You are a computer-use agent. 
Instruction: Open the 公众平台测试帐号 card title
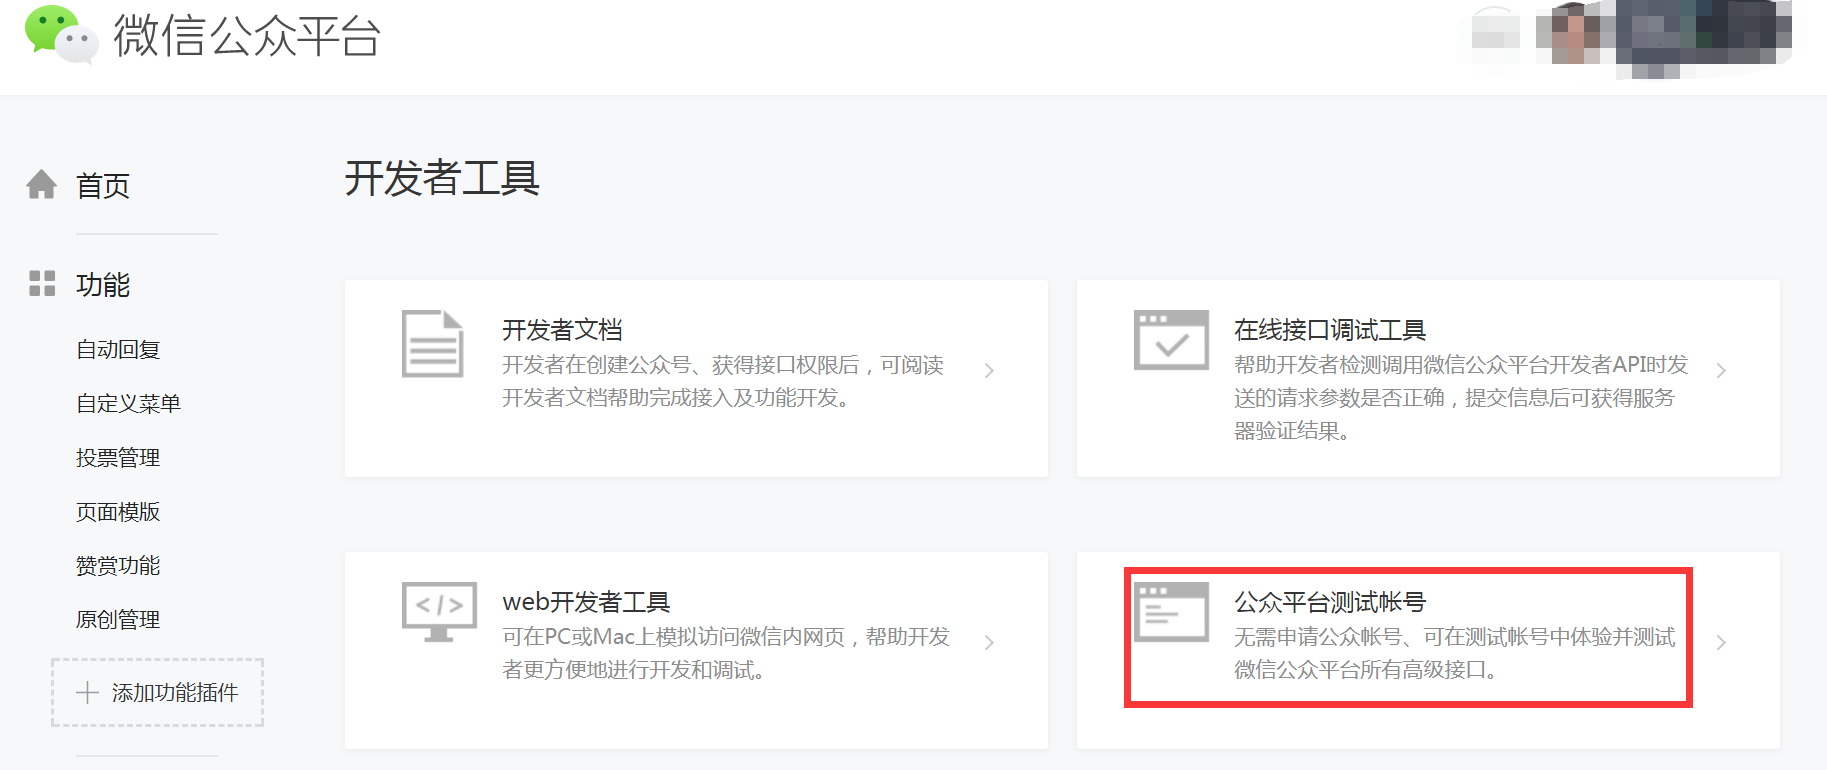1330,602
